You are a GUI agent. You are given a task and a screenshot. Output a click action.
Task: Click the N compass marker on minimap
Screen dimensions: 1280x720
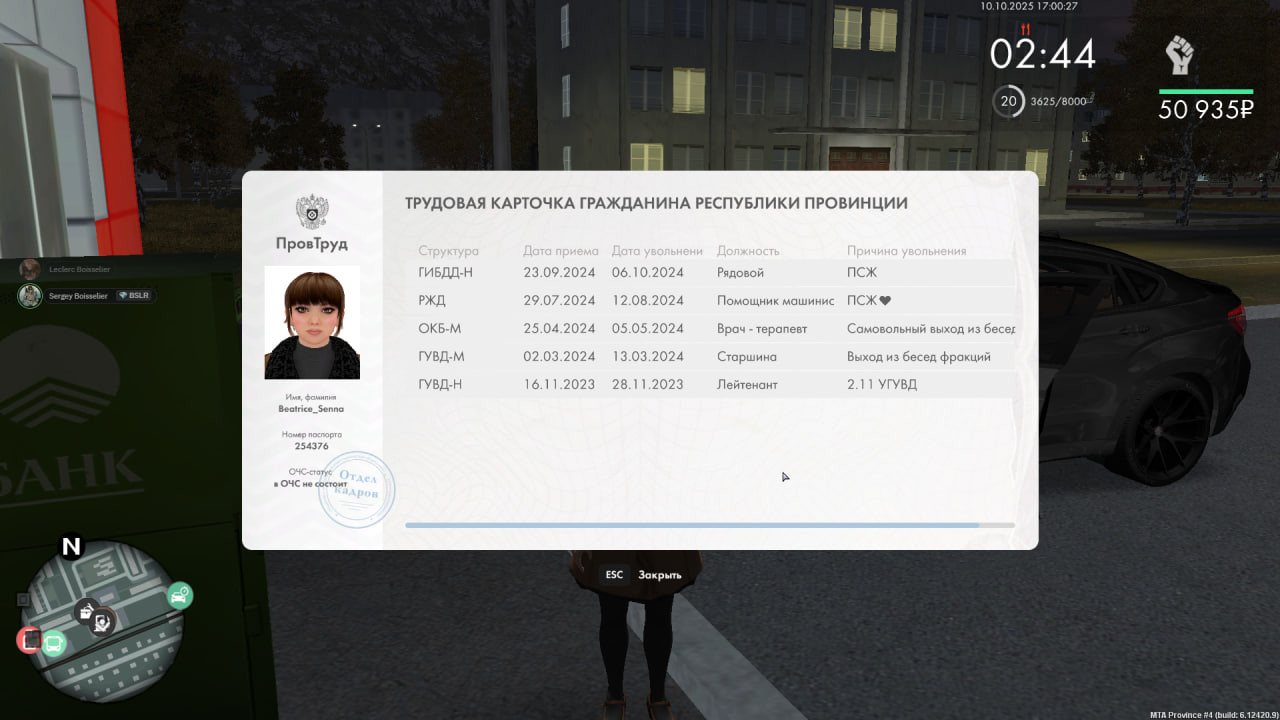click(x=71, y=547)
